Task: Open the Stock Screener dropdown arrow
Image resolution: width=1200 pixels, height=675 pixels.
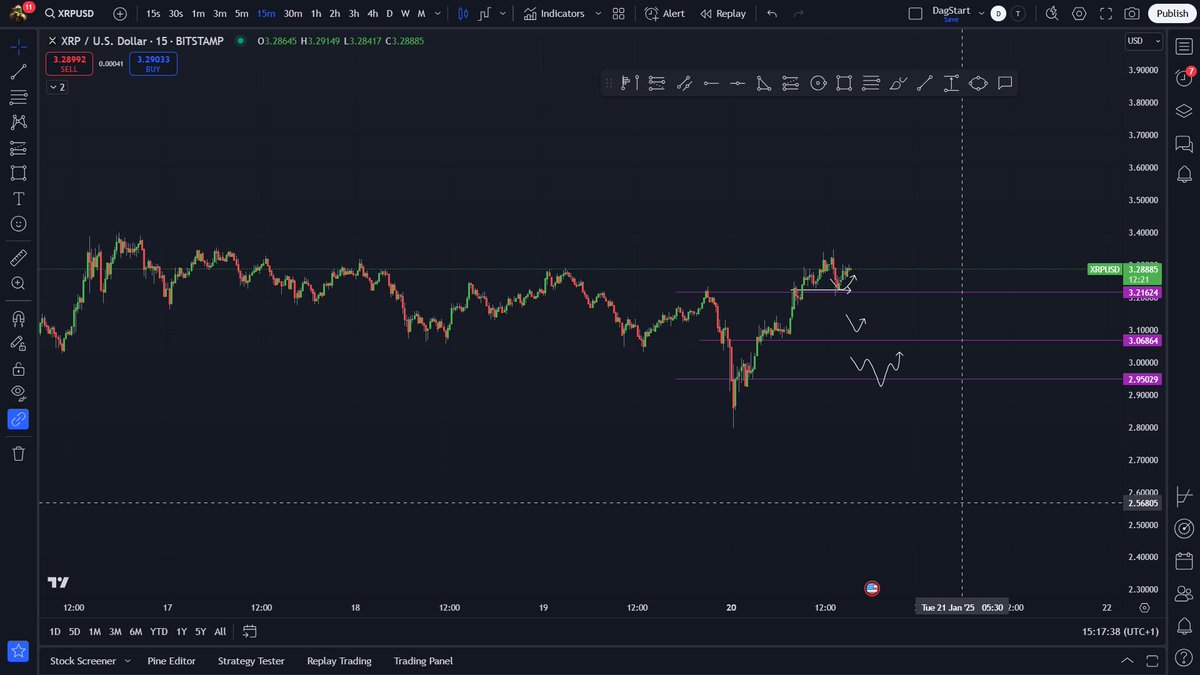Action: tap(127, 661)
